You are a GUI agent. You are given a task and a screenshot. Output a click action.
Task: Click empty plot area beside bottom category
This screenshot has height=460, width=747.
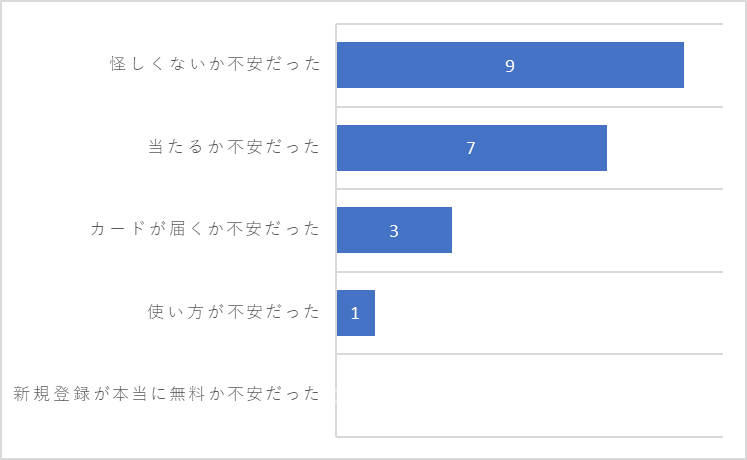(x=530, y=395)
